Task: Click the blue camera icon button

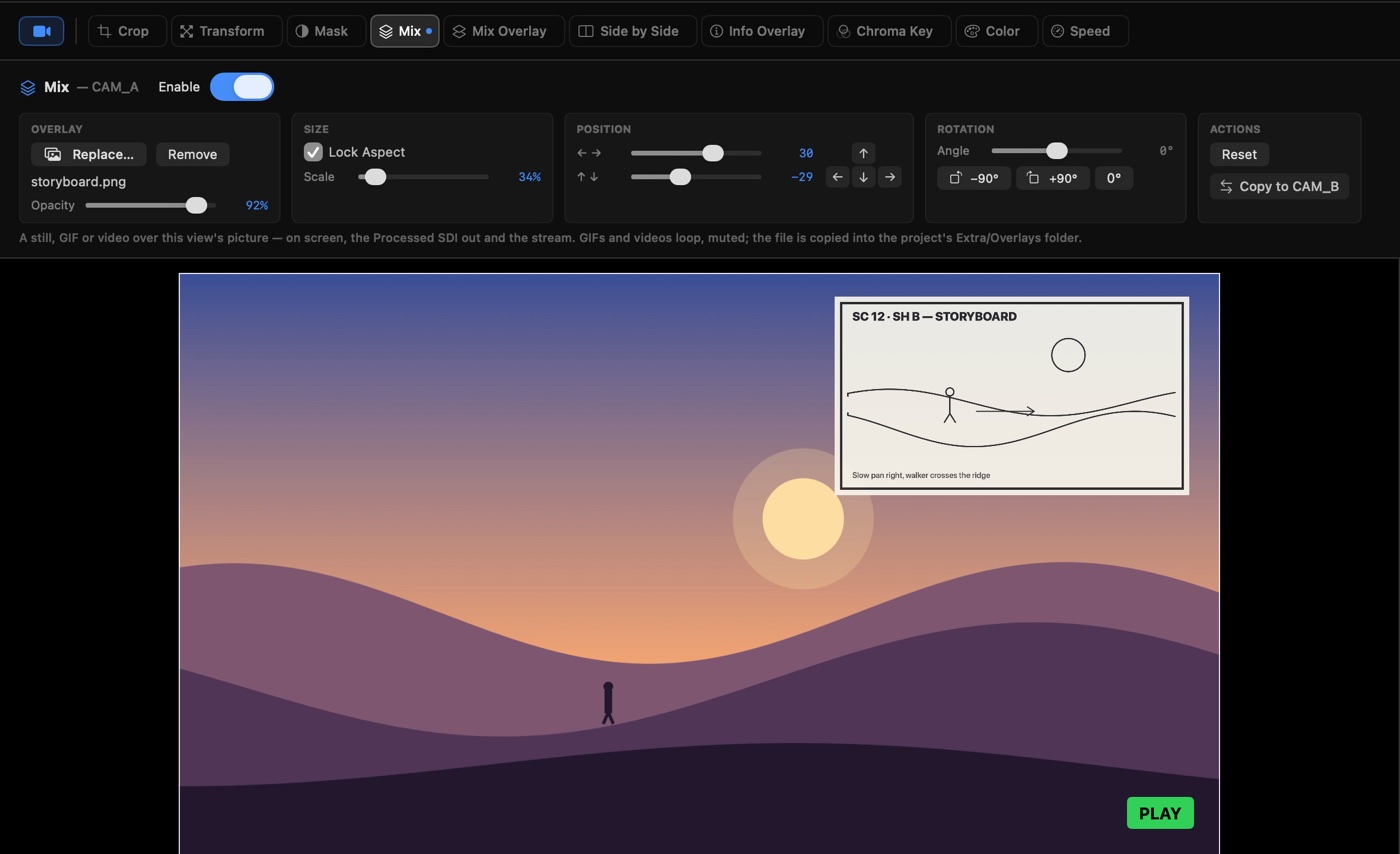Action: coord(41,31)
